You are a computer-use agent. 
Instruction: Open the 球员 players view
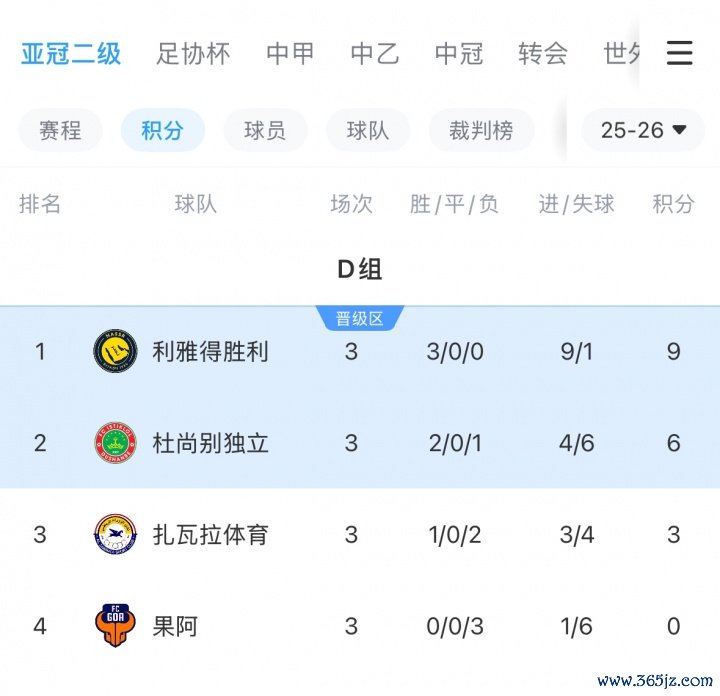click(265, 130)
